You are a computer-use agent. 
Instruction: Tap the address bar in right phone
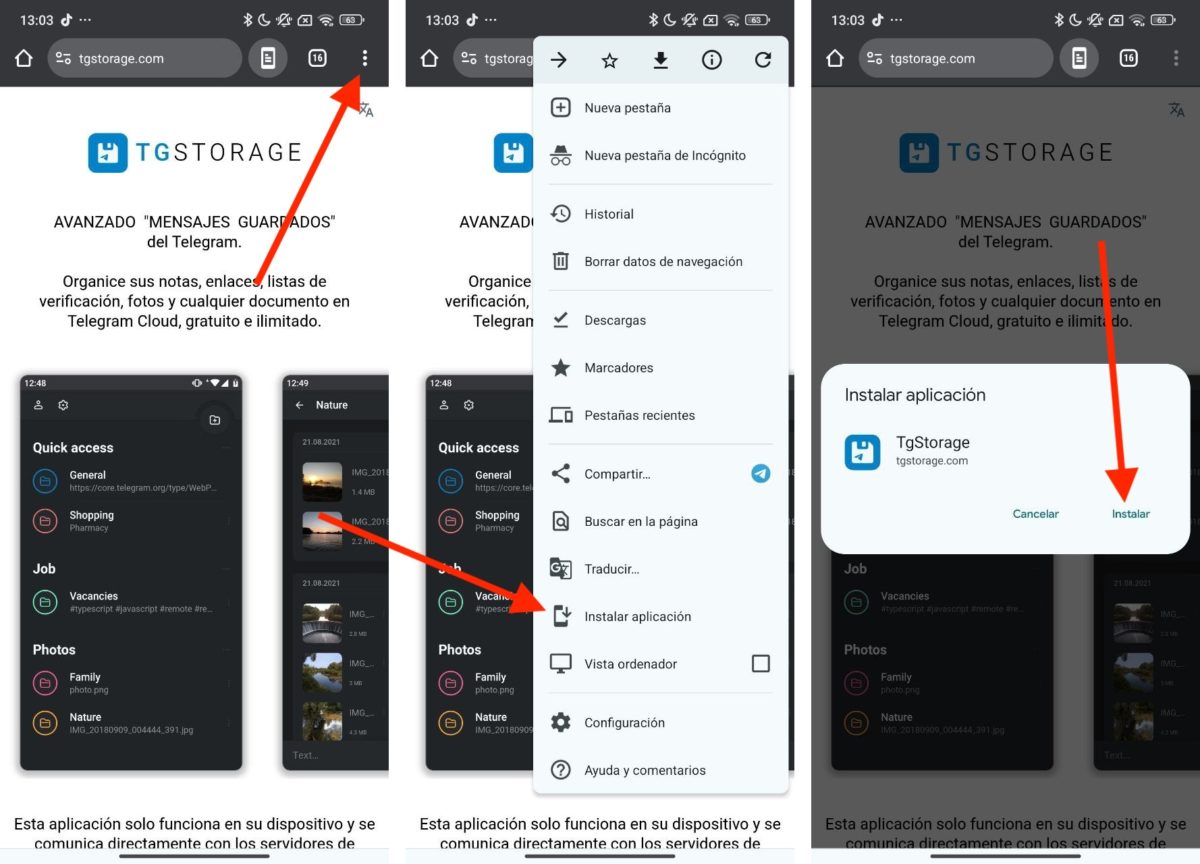(957, 58)
